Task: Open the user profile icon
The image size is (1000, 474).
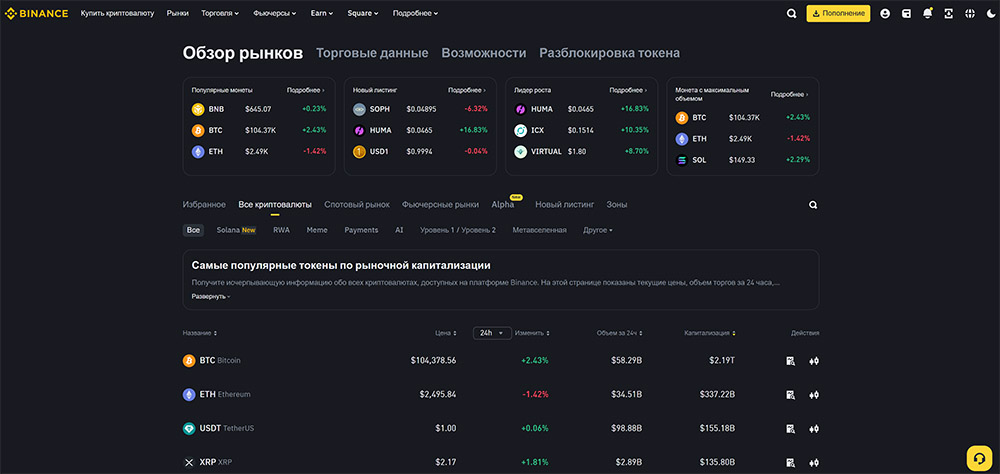Action: [x=885, y=13]
